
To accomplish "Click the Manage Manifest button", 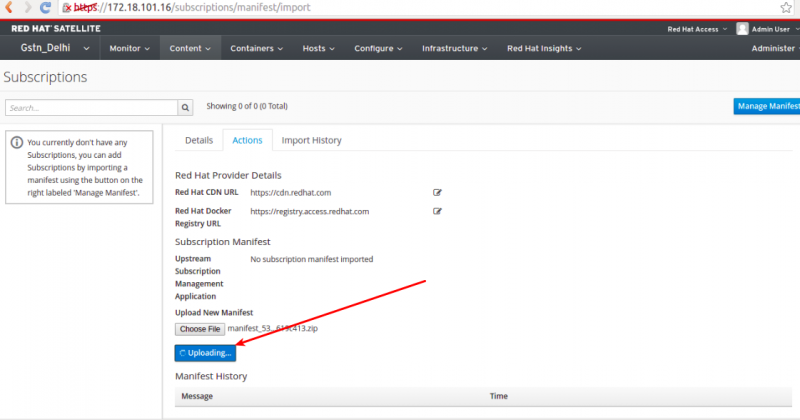I will click(x=766, y=106).
